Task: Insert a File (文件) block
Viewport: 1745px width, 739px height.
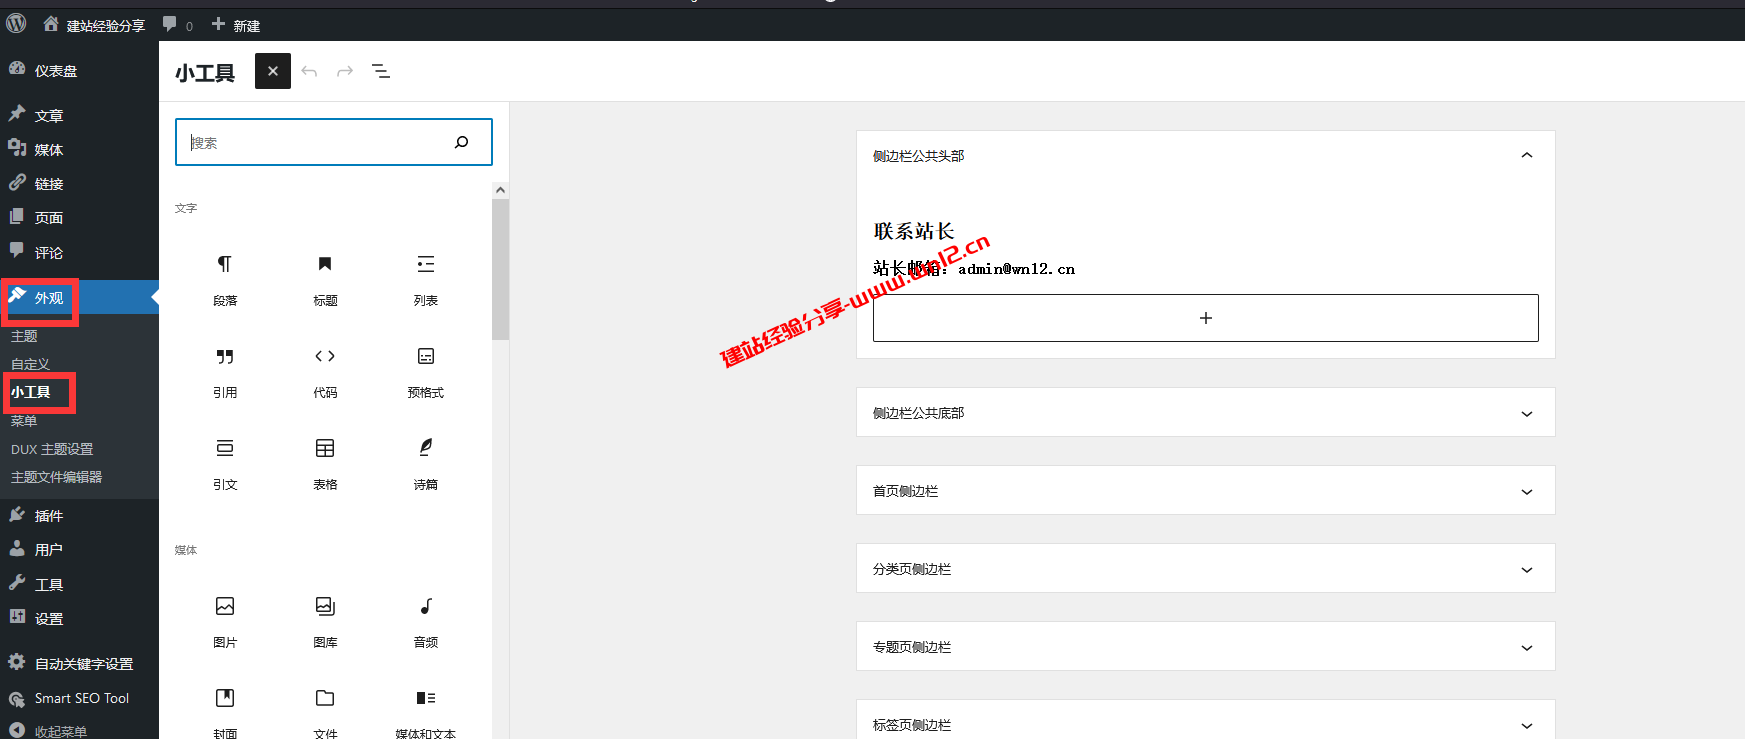Action: [x=325, y=710]
